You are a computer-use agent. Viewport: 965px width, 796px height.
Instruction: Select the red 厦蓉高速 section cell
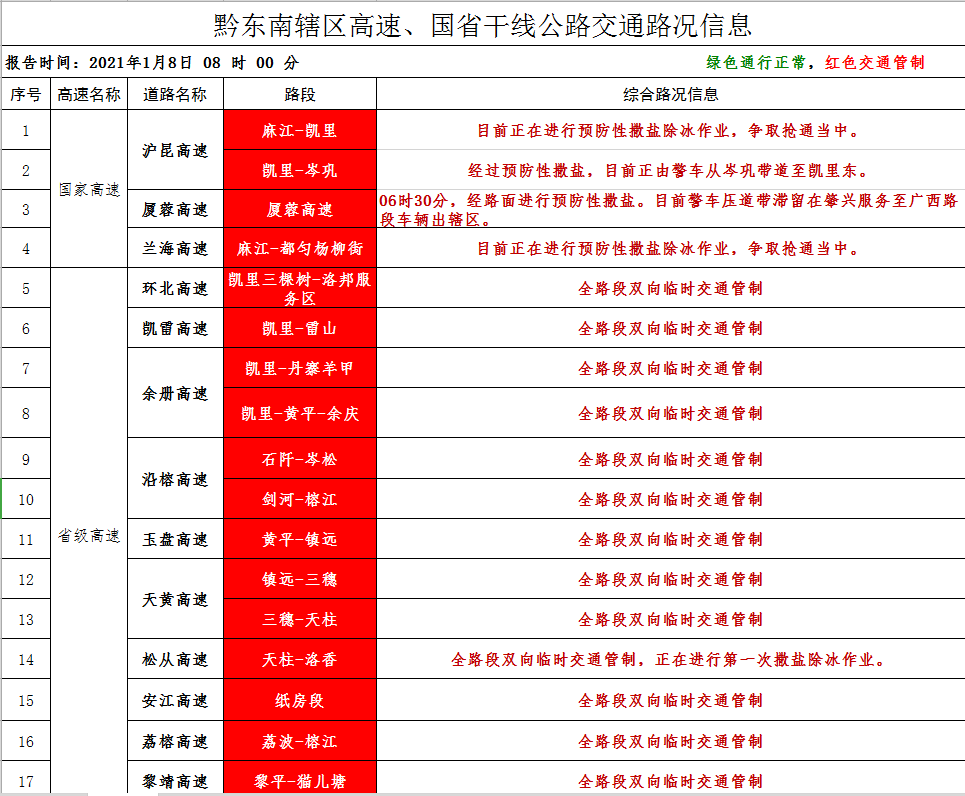300,209
